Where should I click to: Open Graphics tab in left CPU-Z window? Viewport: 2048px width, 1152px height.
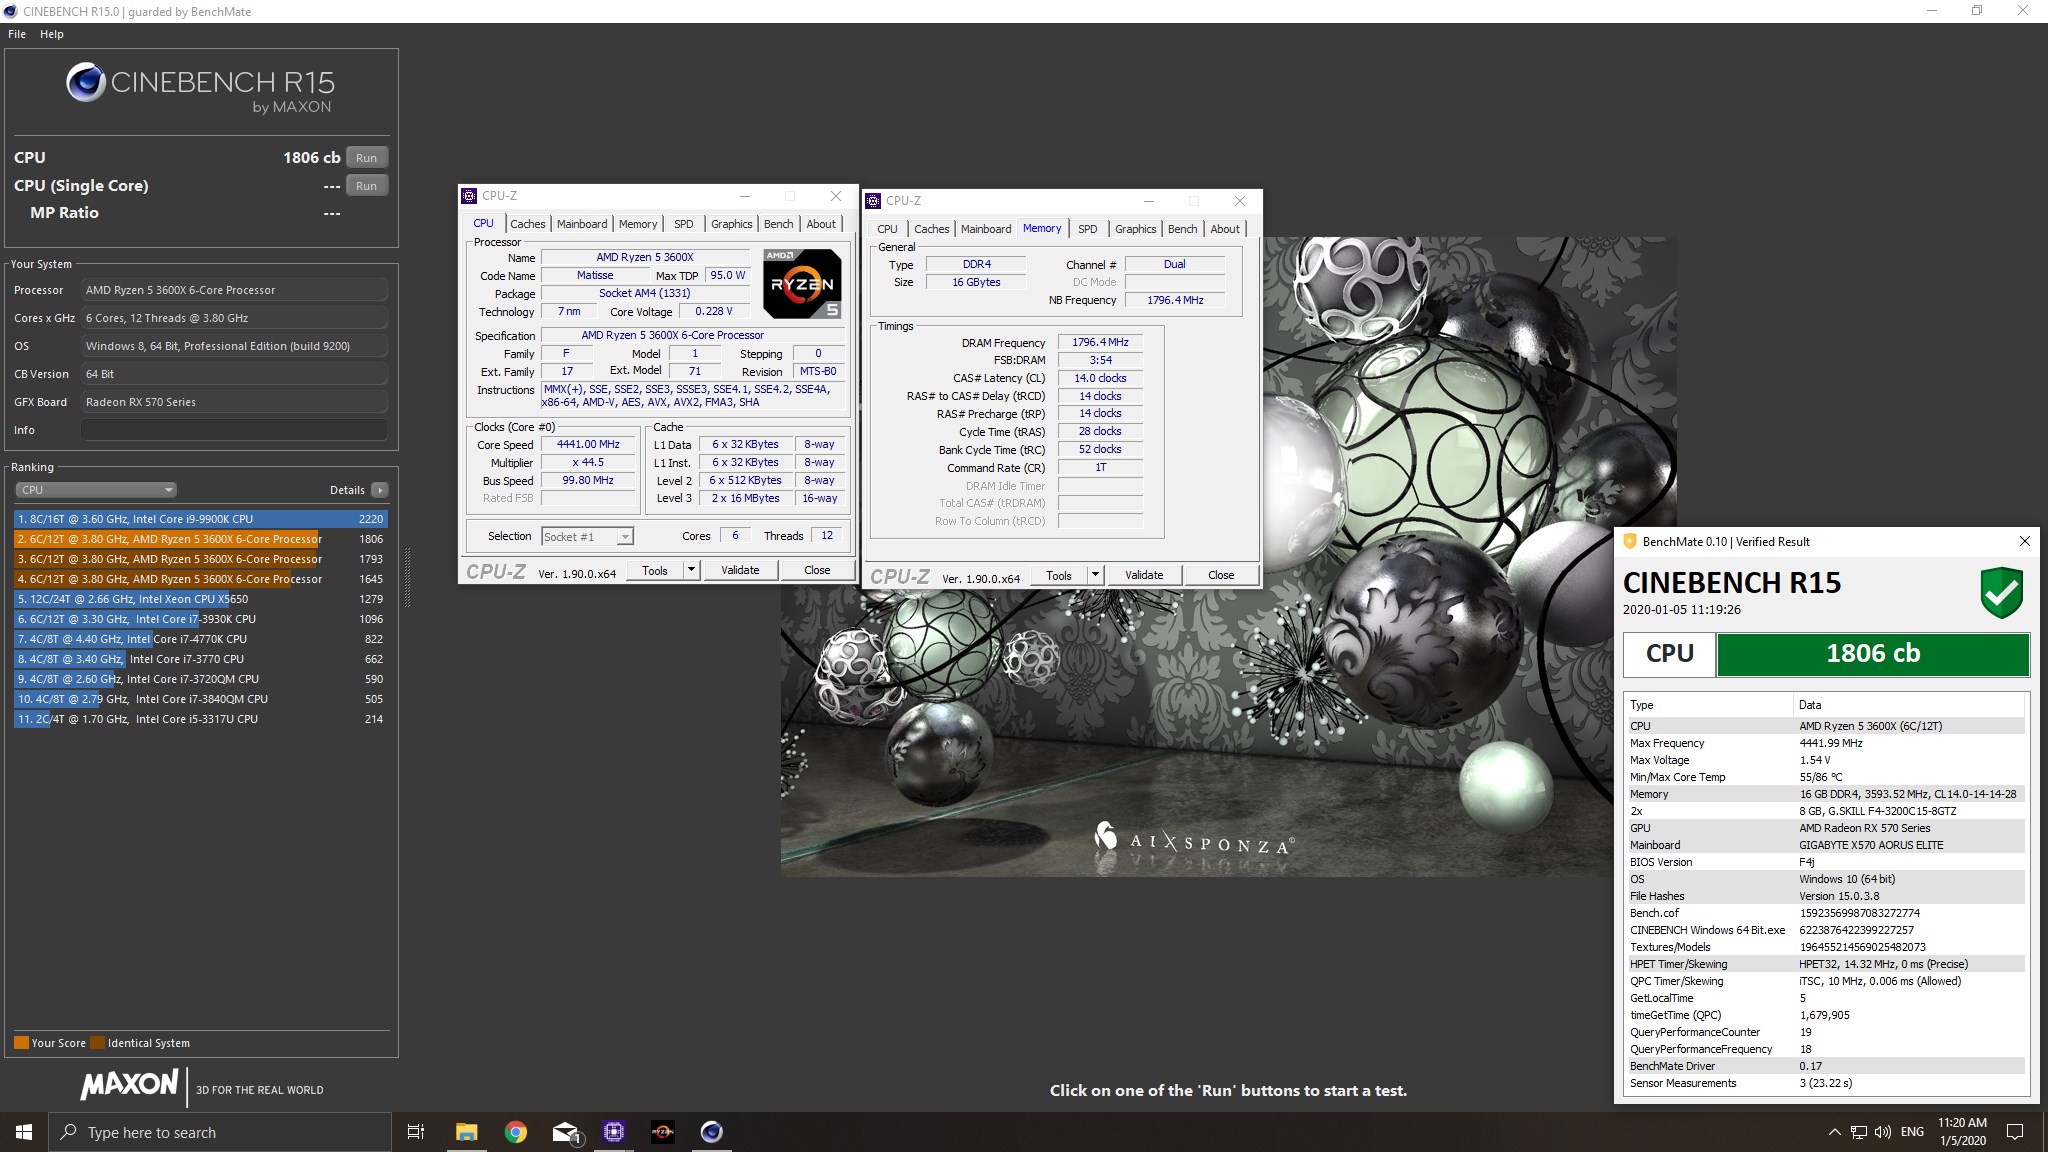(732, 224)
